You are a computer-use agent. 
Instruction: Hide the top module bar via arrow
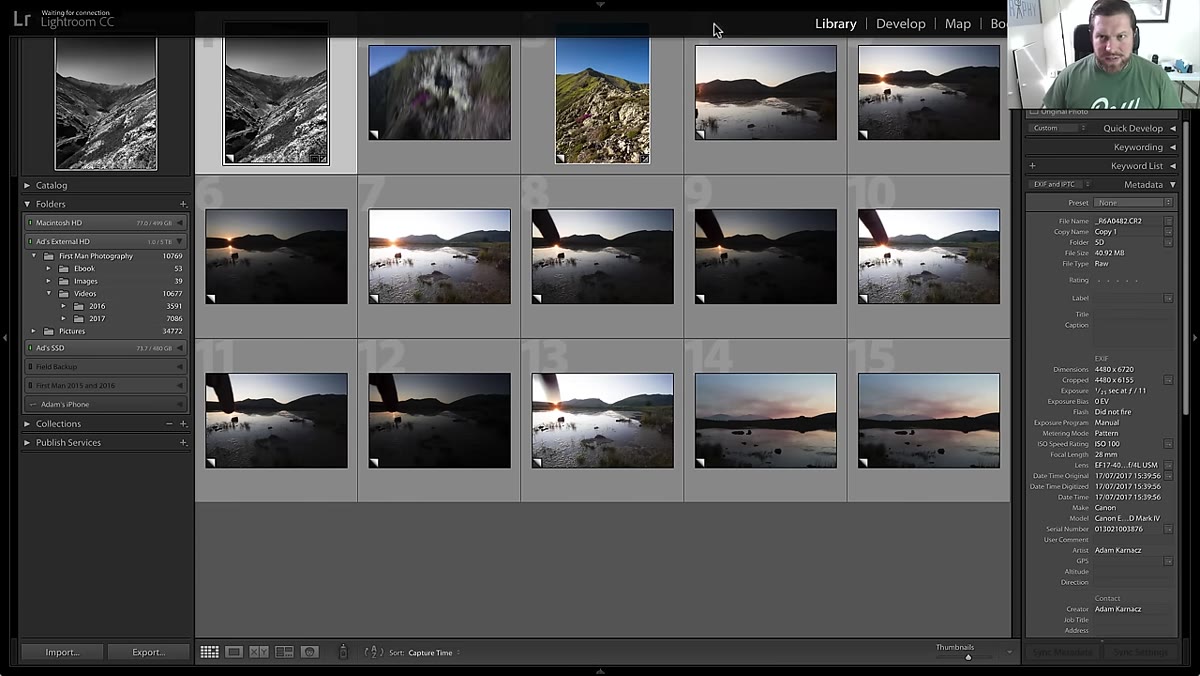pos(600,5)
